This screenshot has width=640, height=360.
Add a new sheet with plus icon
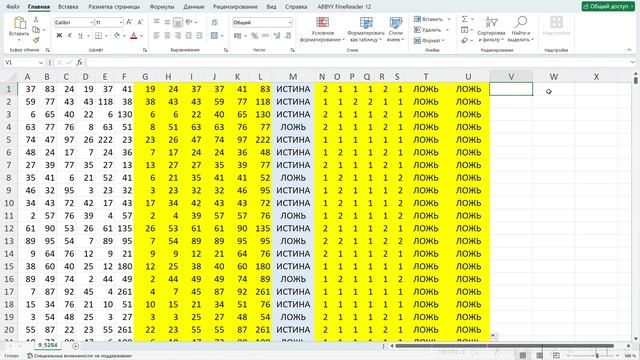pos(76,346)
